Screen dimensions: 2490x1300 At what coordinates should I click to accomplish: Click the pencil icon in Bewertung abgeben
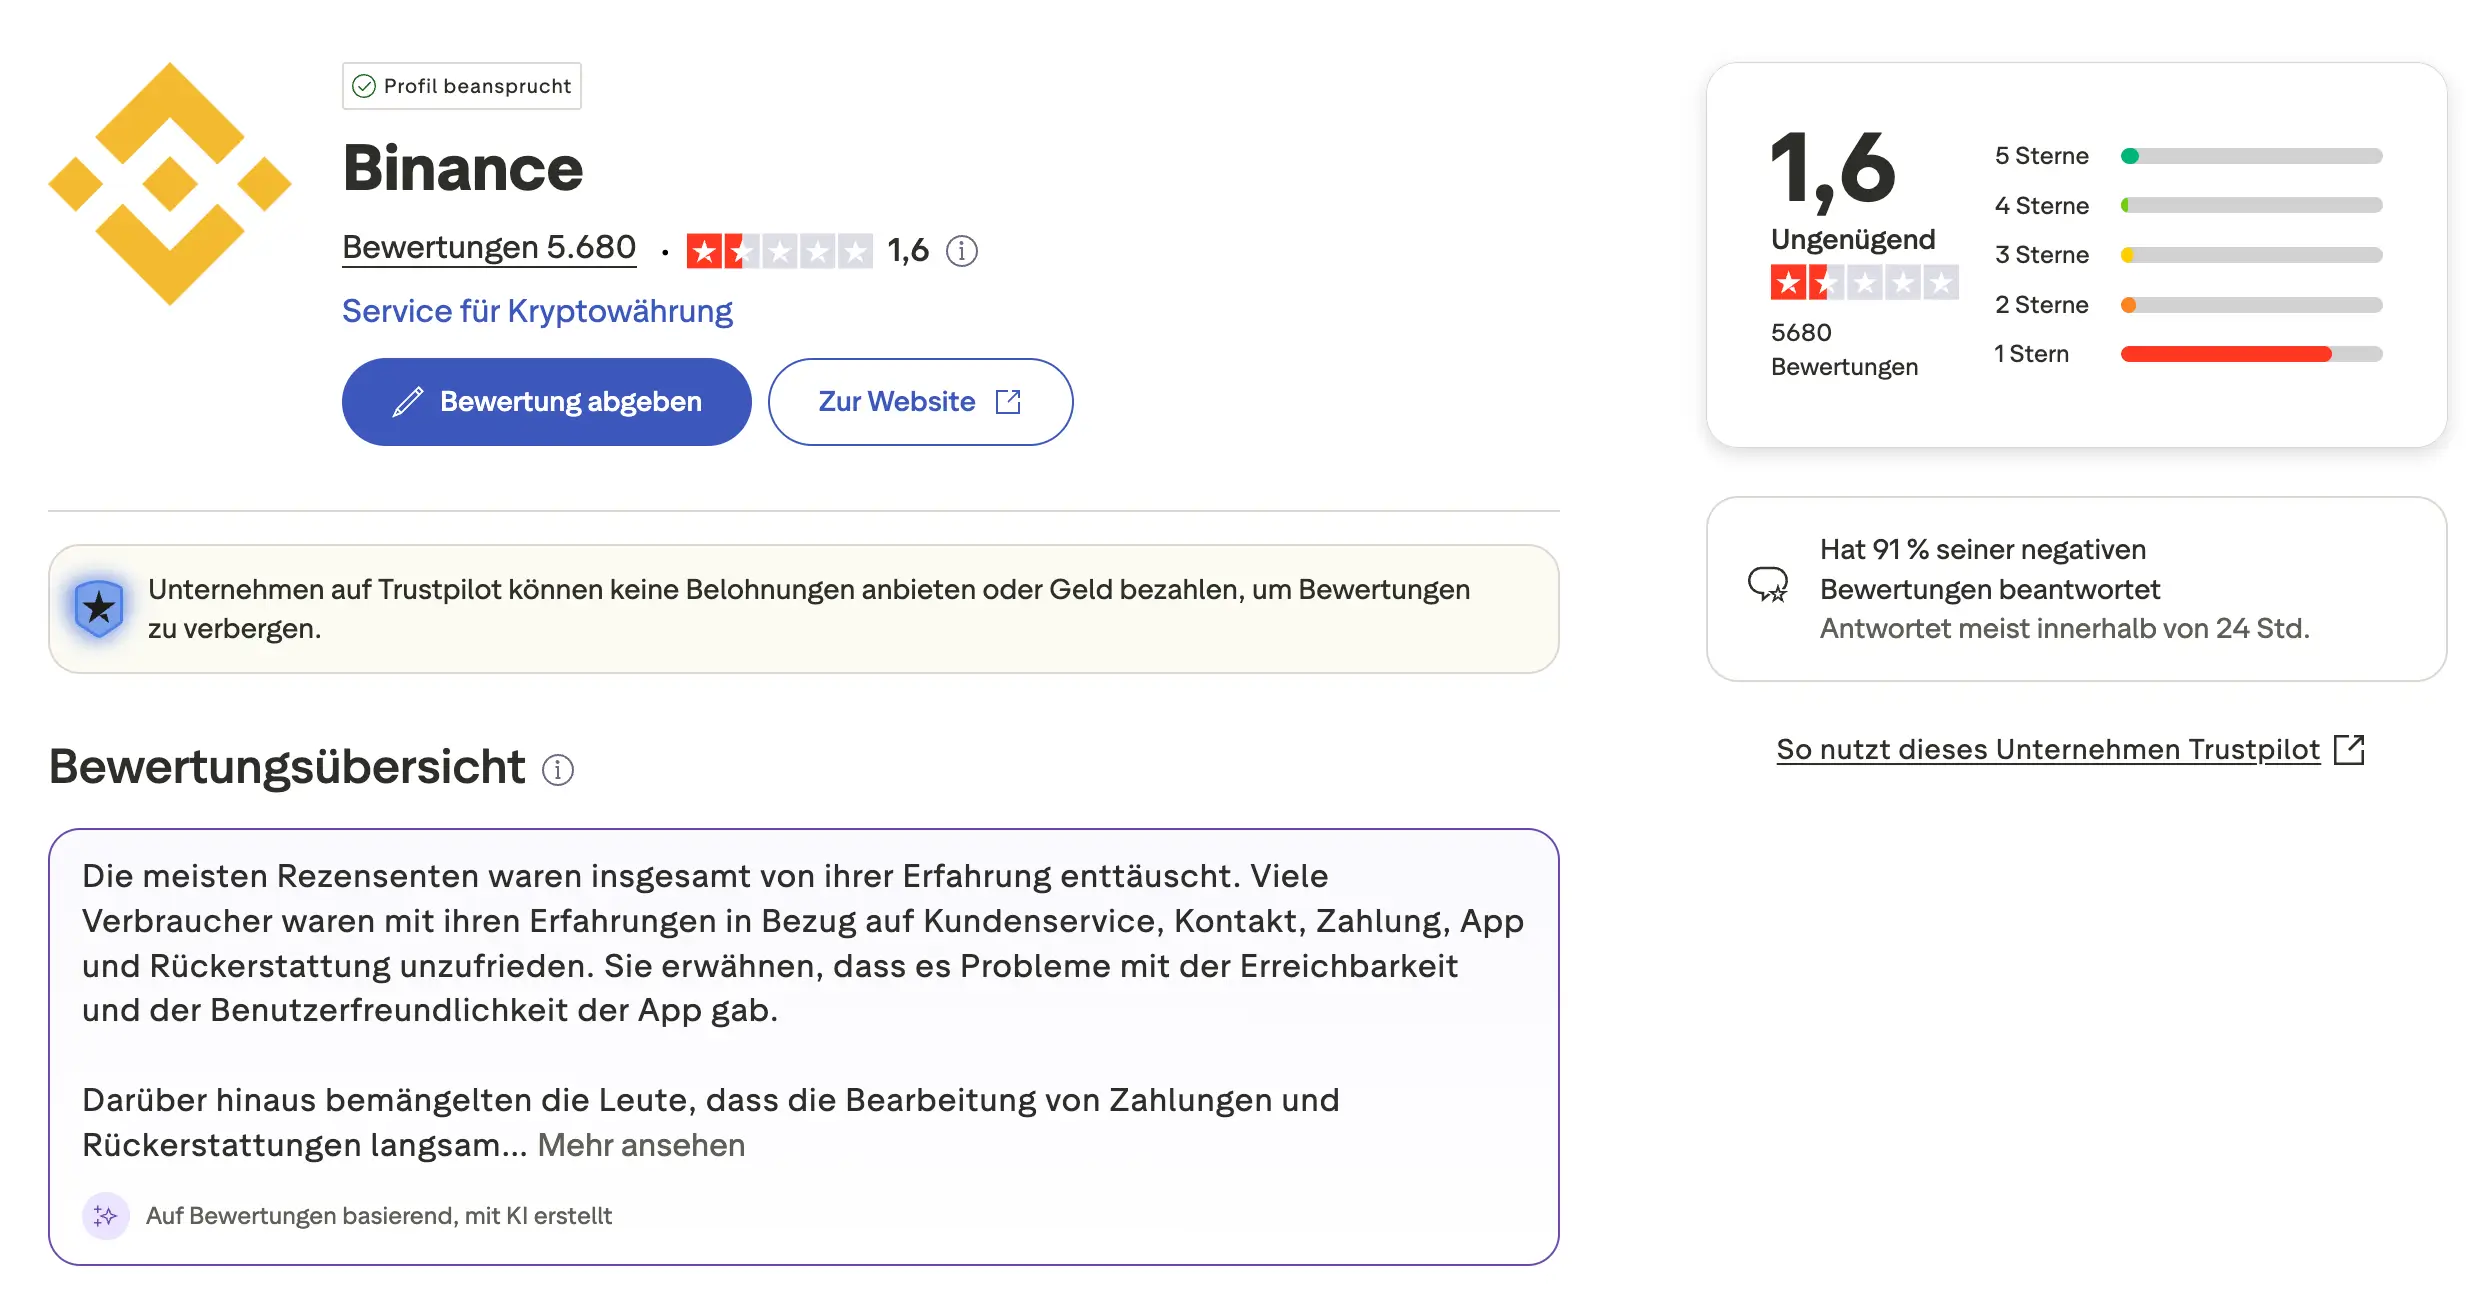pos(408,402)
